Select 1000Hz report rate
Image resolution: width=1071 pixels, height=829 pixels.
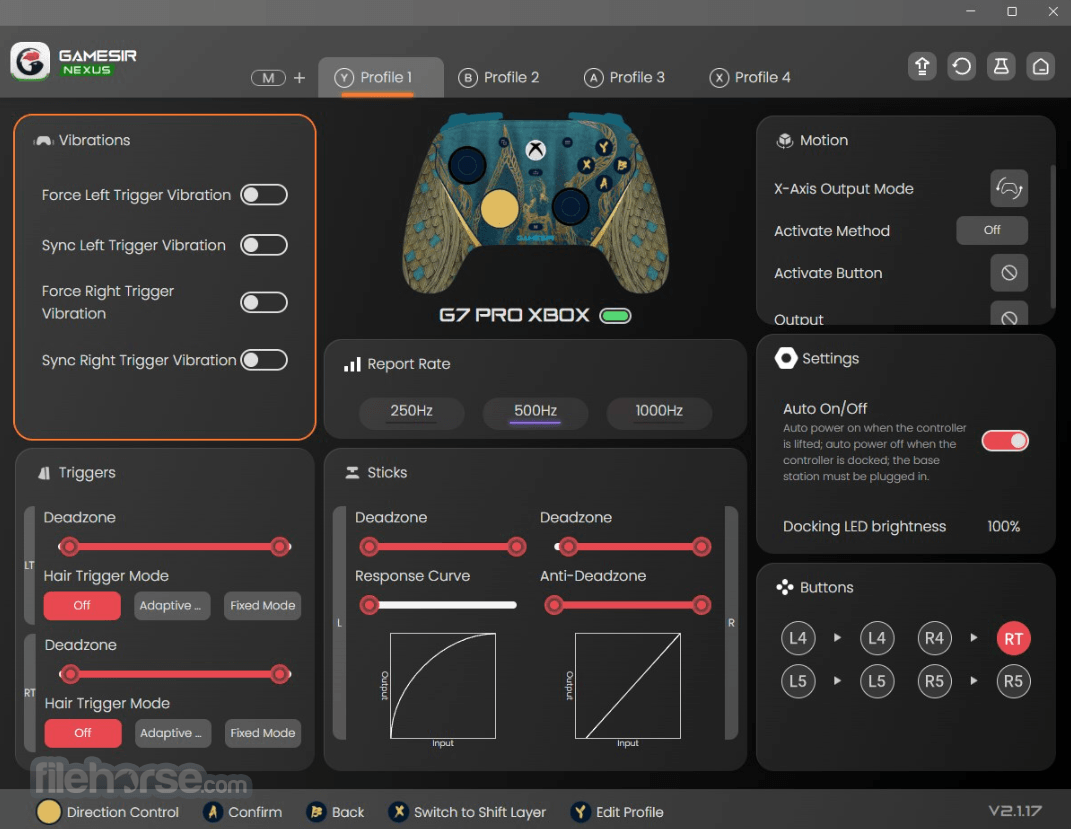click(x=659, y=411)
